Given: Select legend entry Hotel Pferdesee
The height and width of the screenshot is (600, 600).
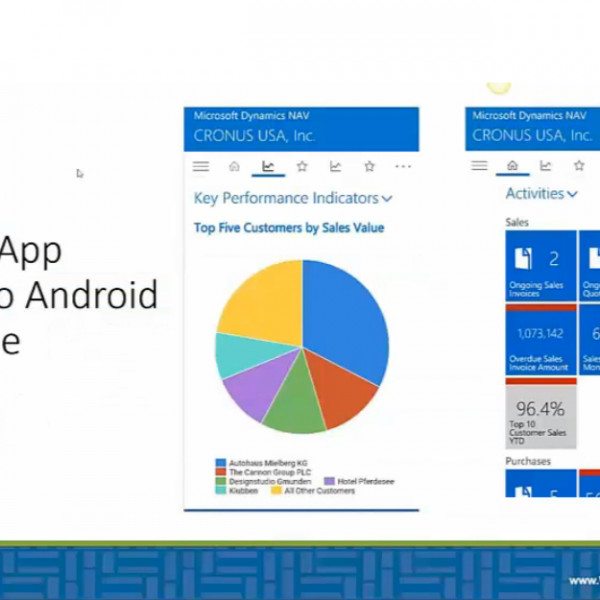Looking at the screenshot, I should pyautogui.click(x=359, y=481).
